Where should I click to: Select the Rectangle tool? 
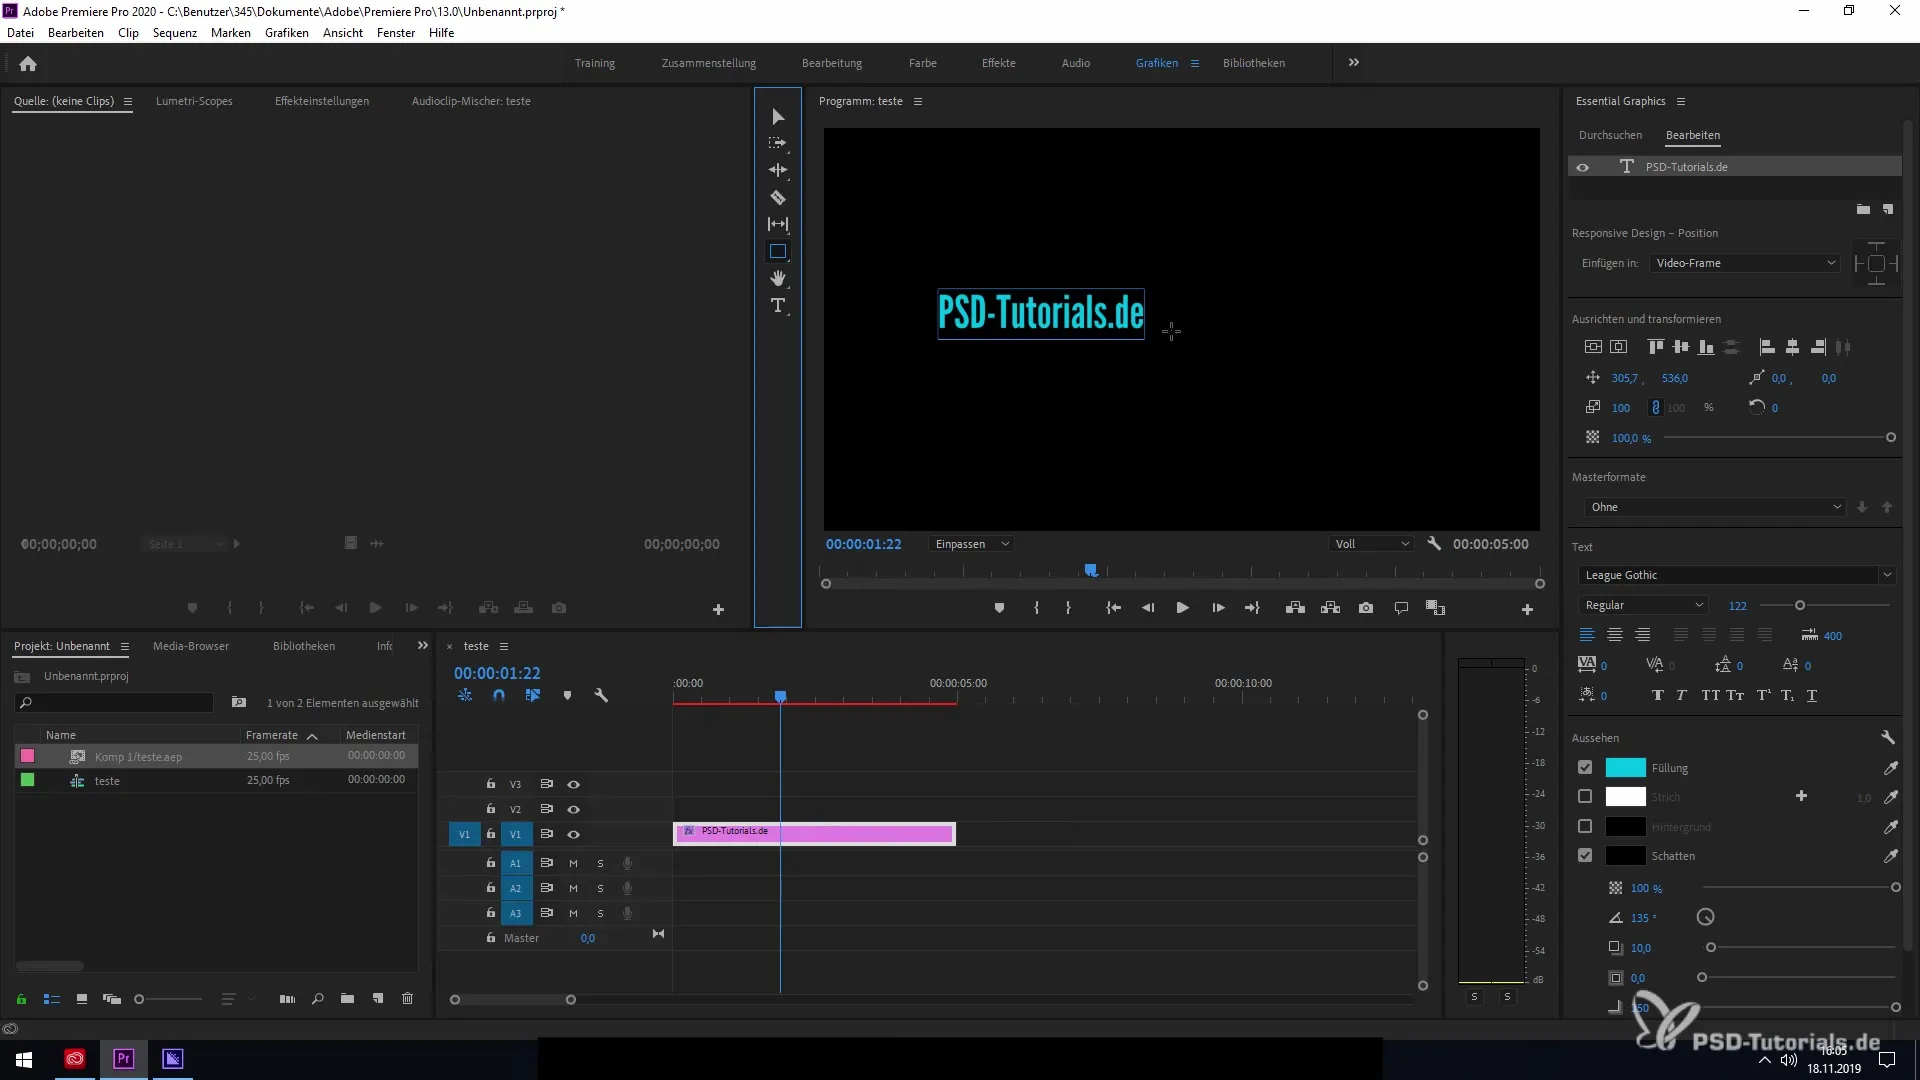[x=778, y=251]
